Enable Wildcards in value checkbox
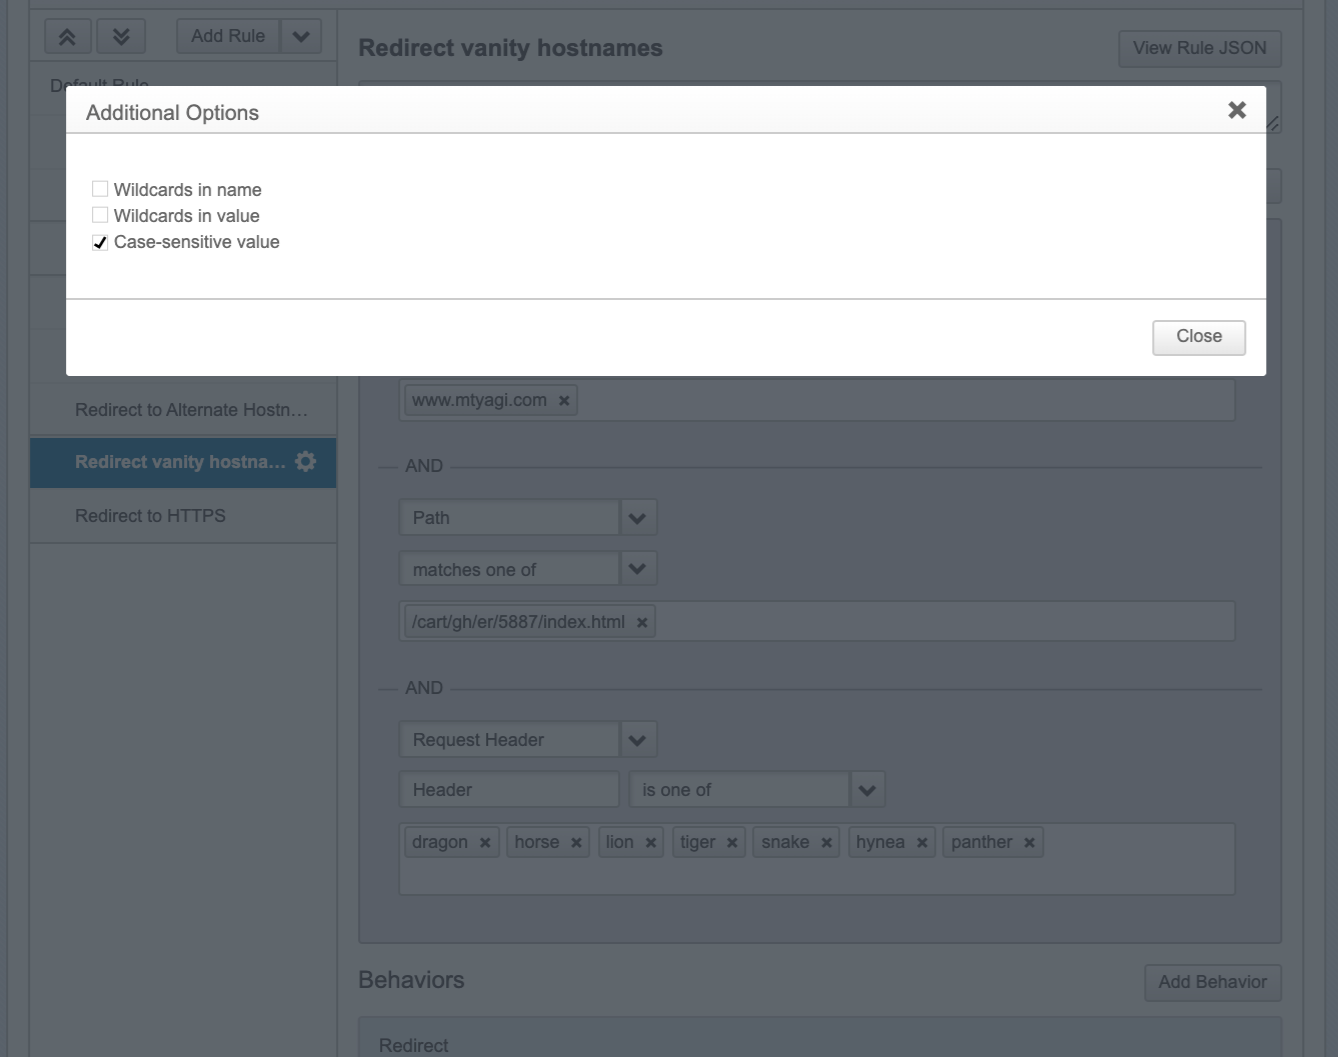The width and height of the screenshot is (1338, 1057). [x=100, y=215]
